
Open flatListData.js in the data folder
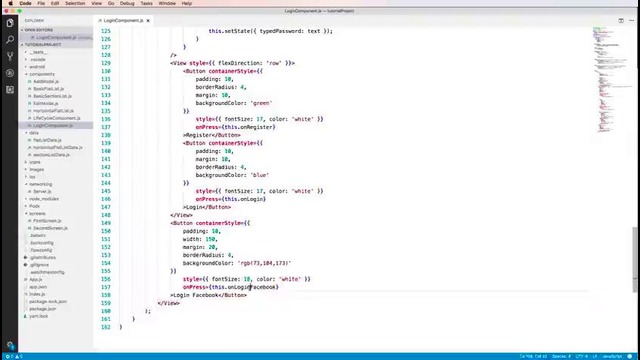[x=47, y=140]
